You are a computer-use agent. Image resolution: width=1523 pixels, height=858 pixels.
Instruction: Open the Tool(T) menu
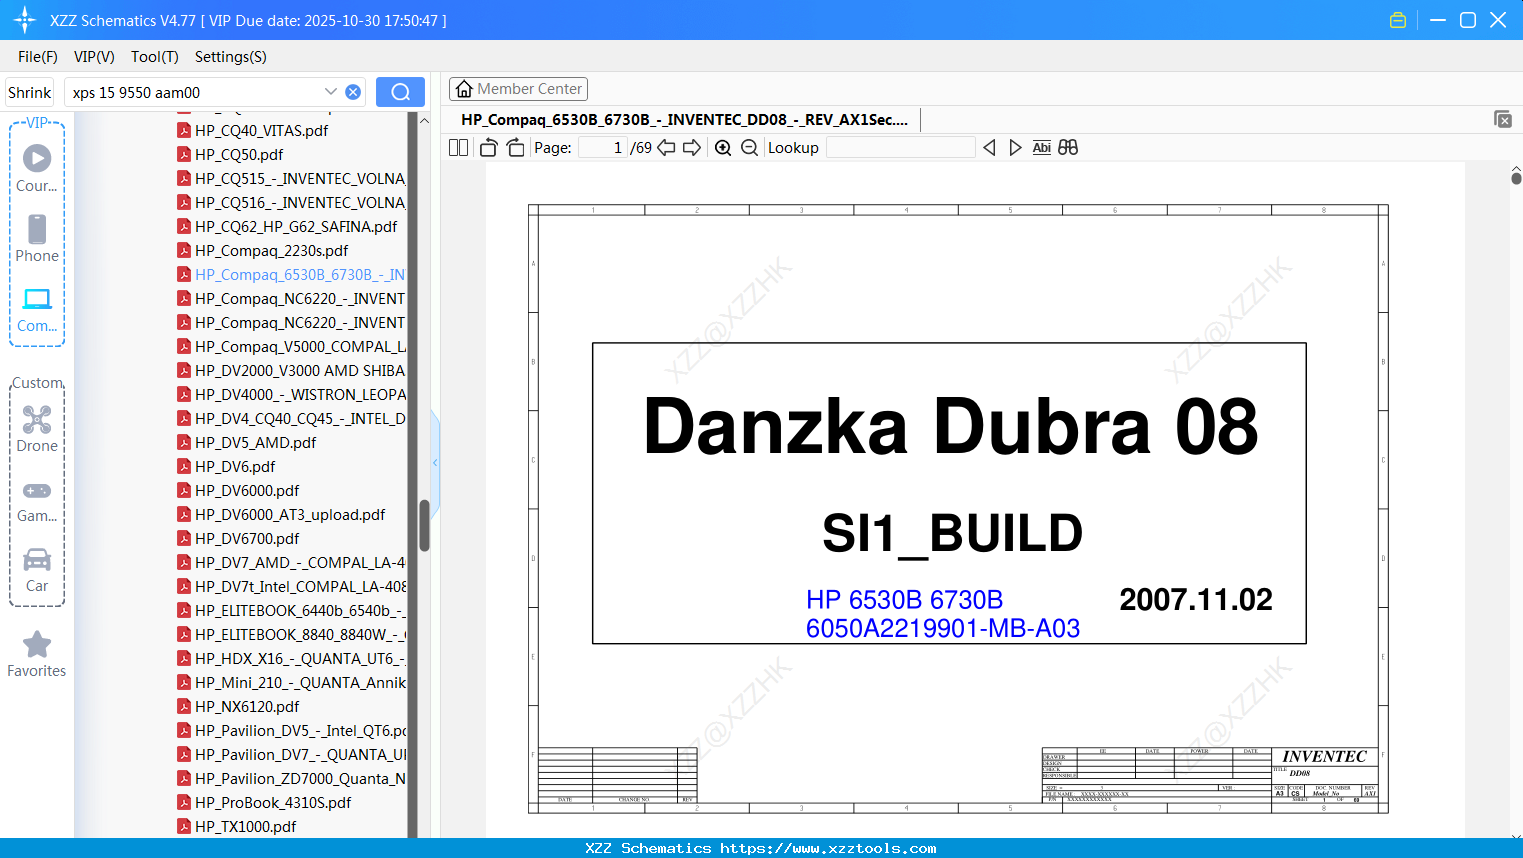tap(155, 57)
